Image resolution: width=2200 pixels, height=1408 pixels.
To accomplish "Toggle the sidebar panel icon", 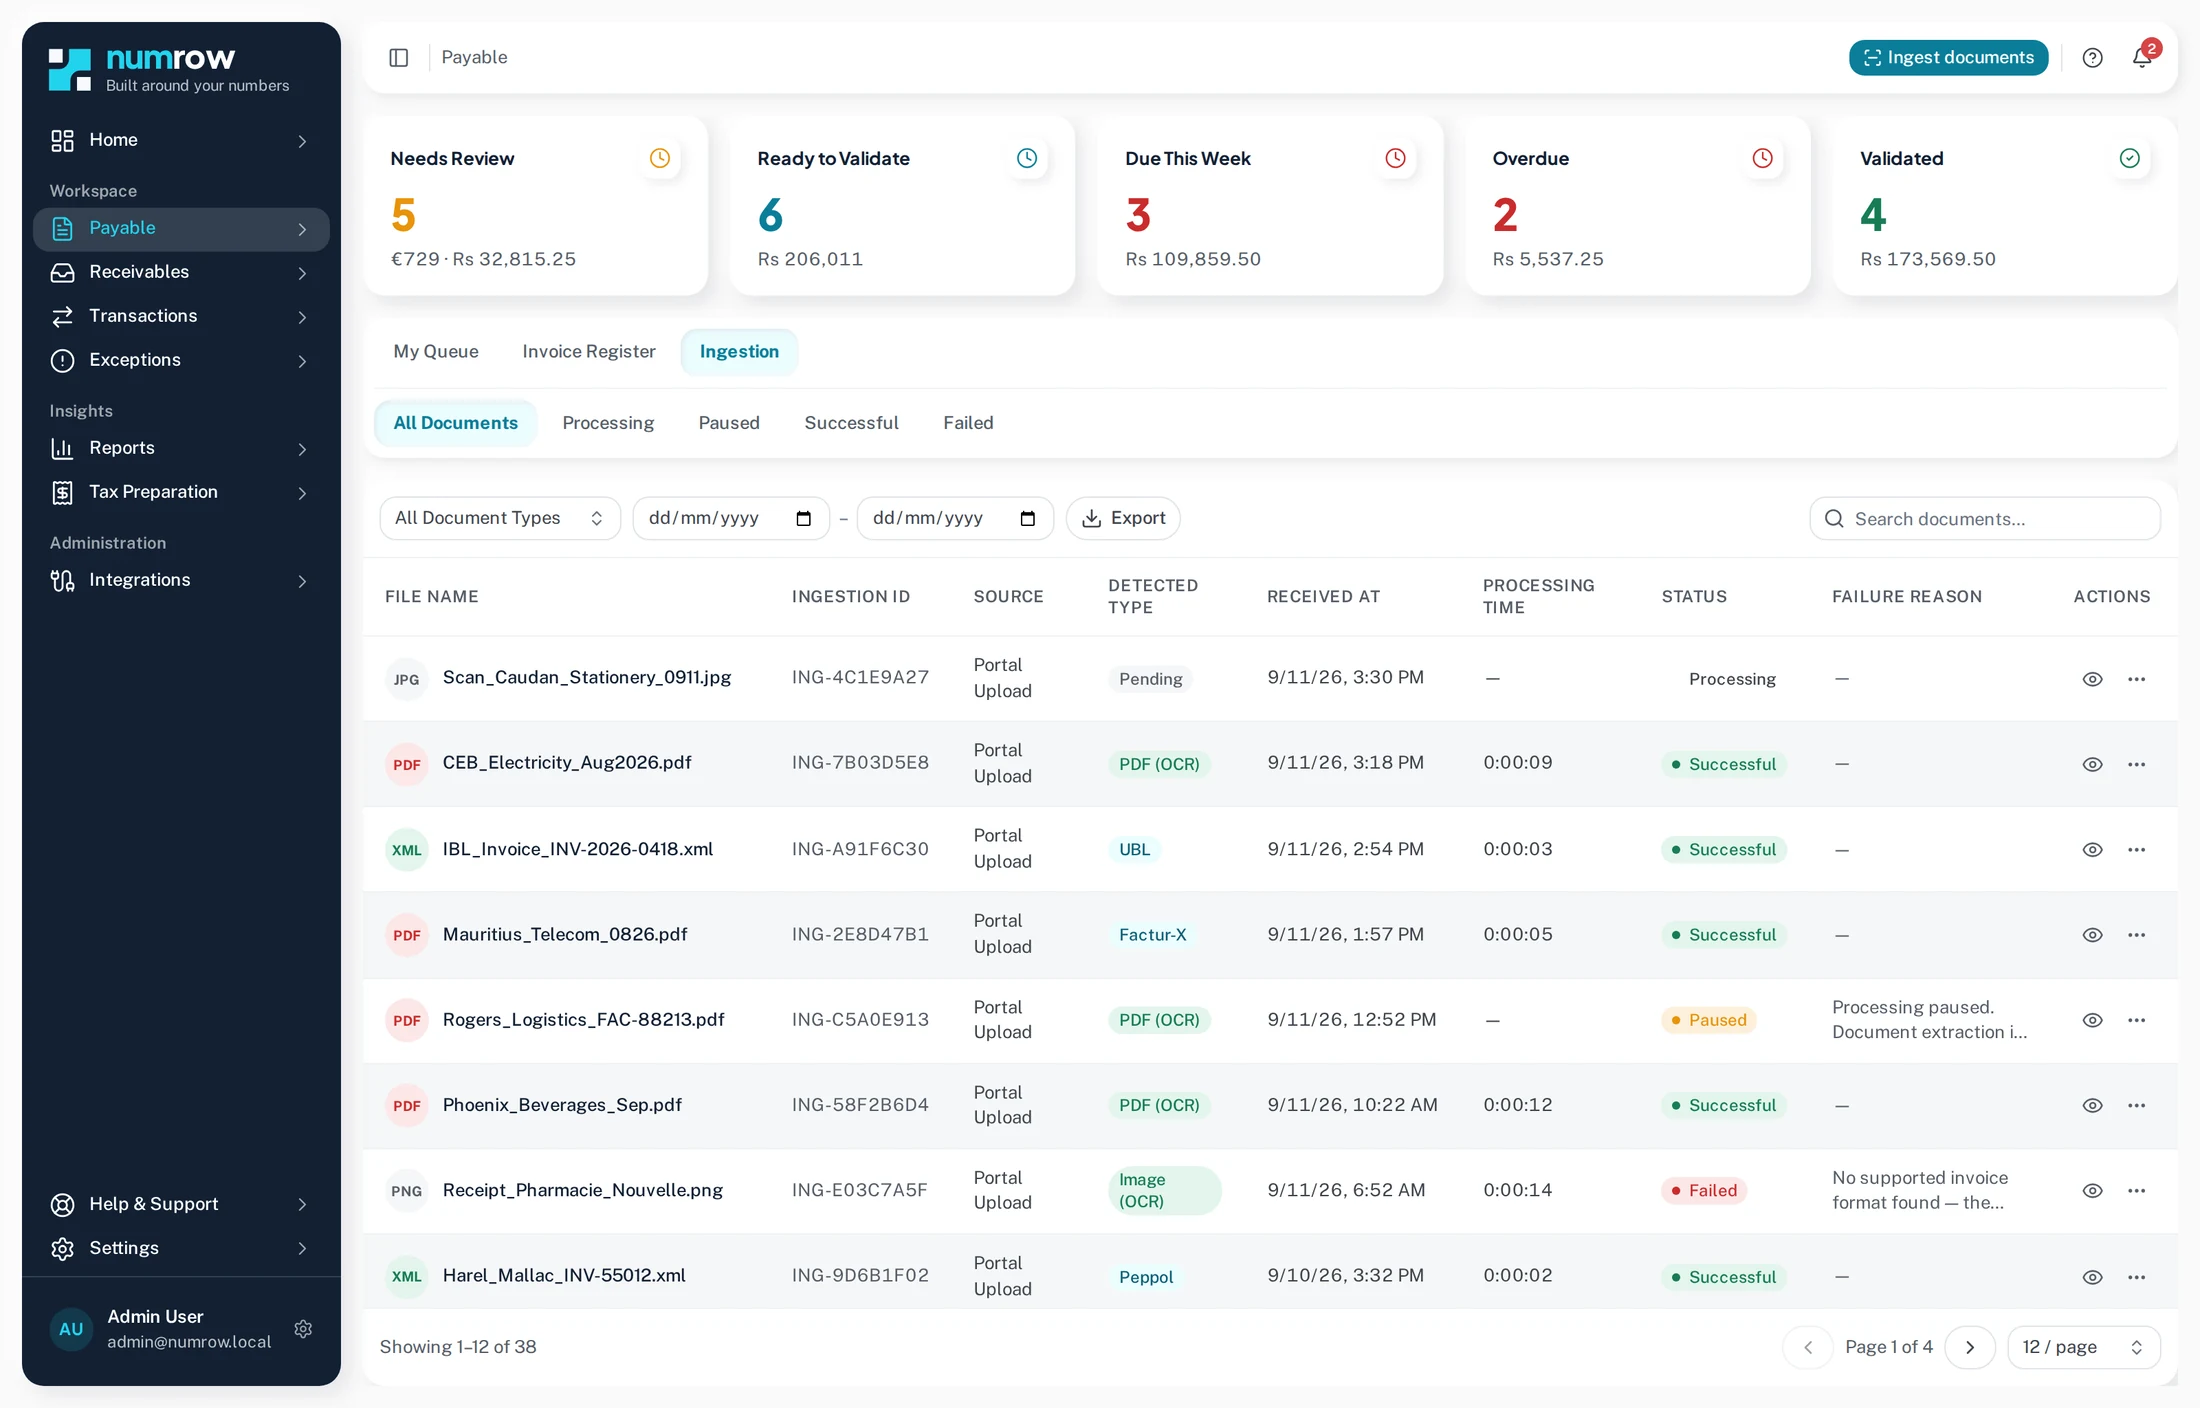I will (399, 58).
